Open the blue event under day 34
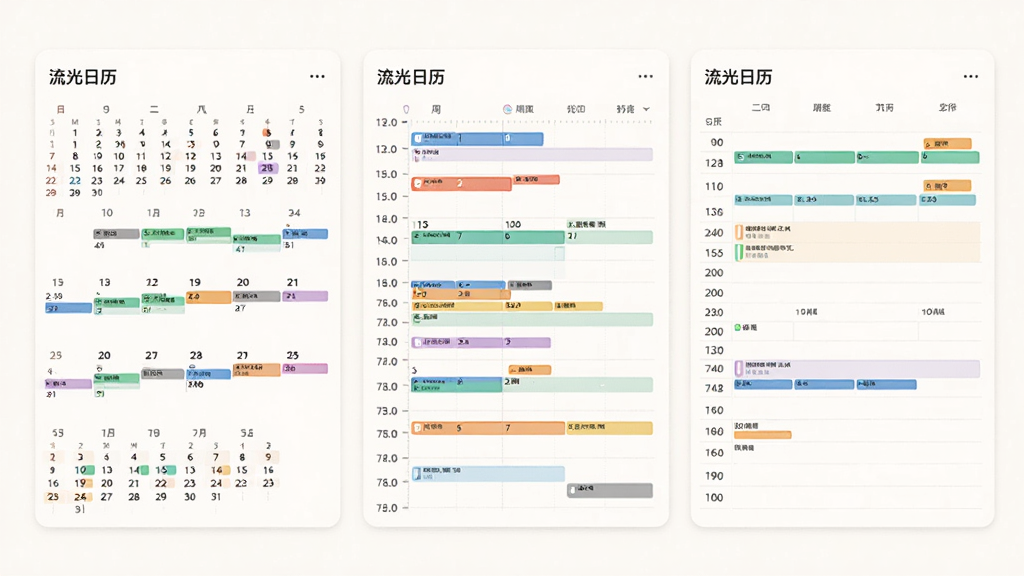 pyautogui.click(x=305, y=234)
